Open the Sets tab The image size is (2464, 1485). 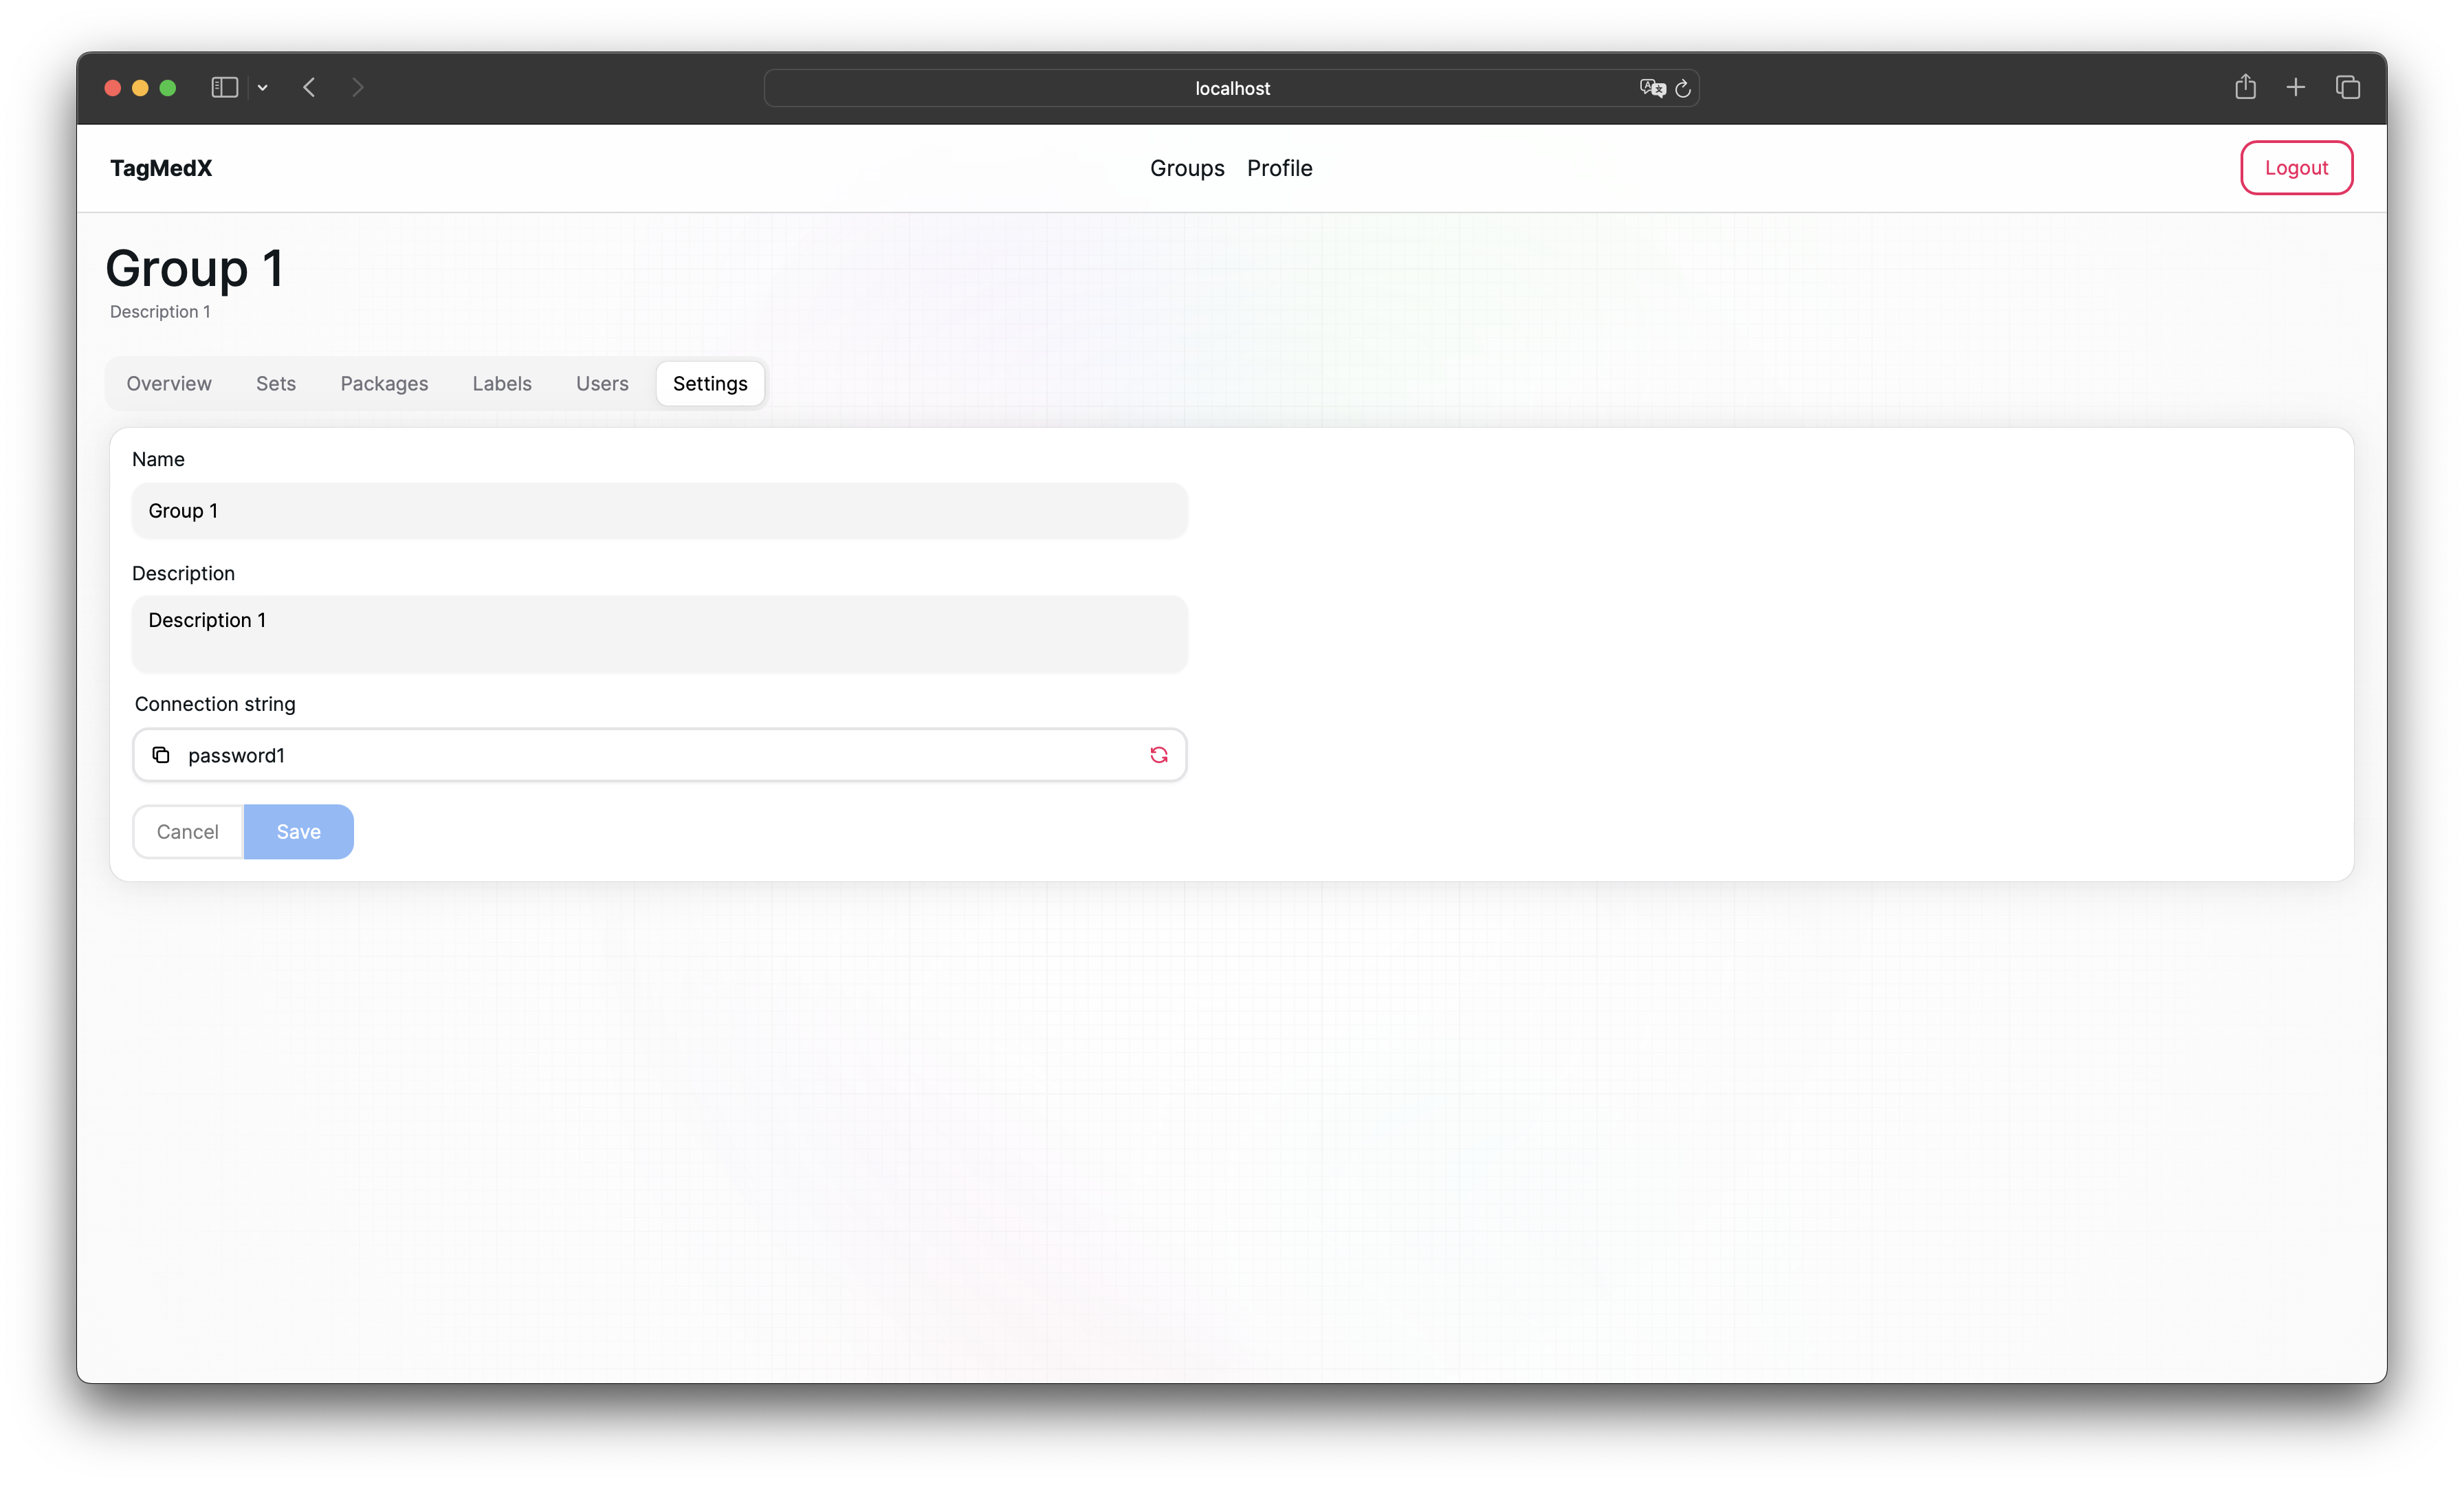(x=276, y=384)
